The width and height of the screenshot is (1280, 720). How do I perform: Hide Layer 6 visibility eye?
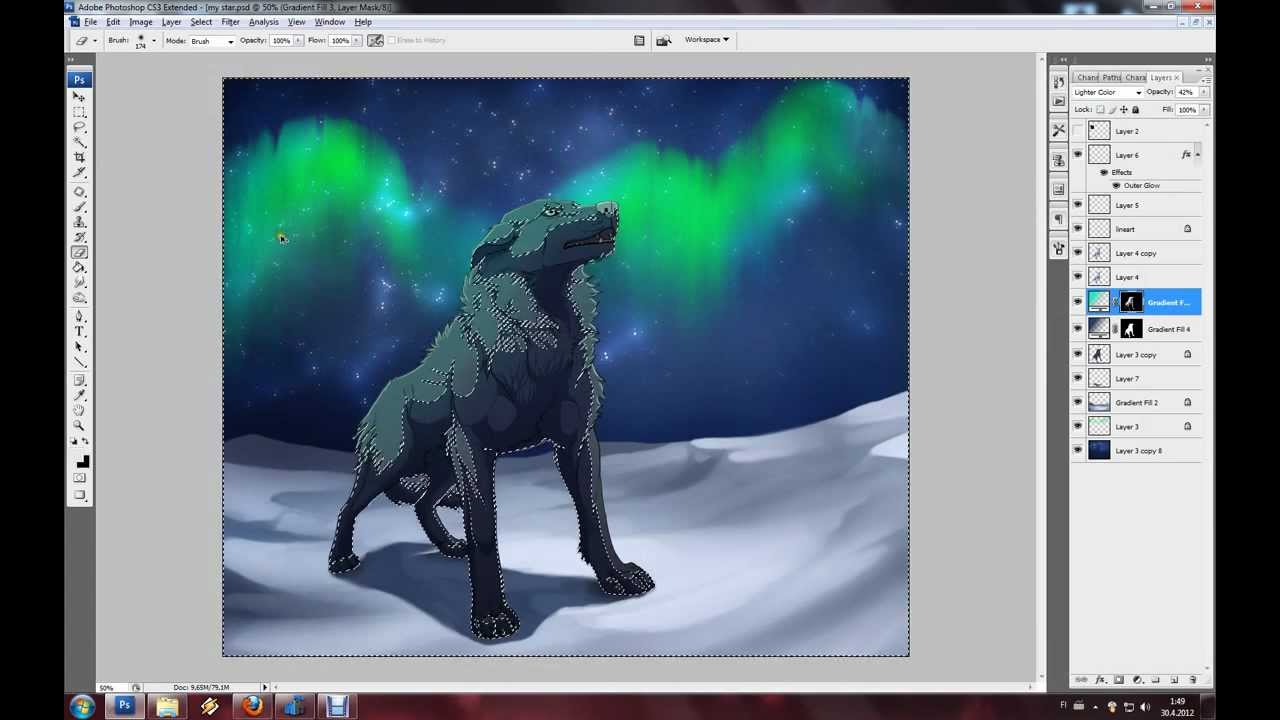click(1078, 155)
